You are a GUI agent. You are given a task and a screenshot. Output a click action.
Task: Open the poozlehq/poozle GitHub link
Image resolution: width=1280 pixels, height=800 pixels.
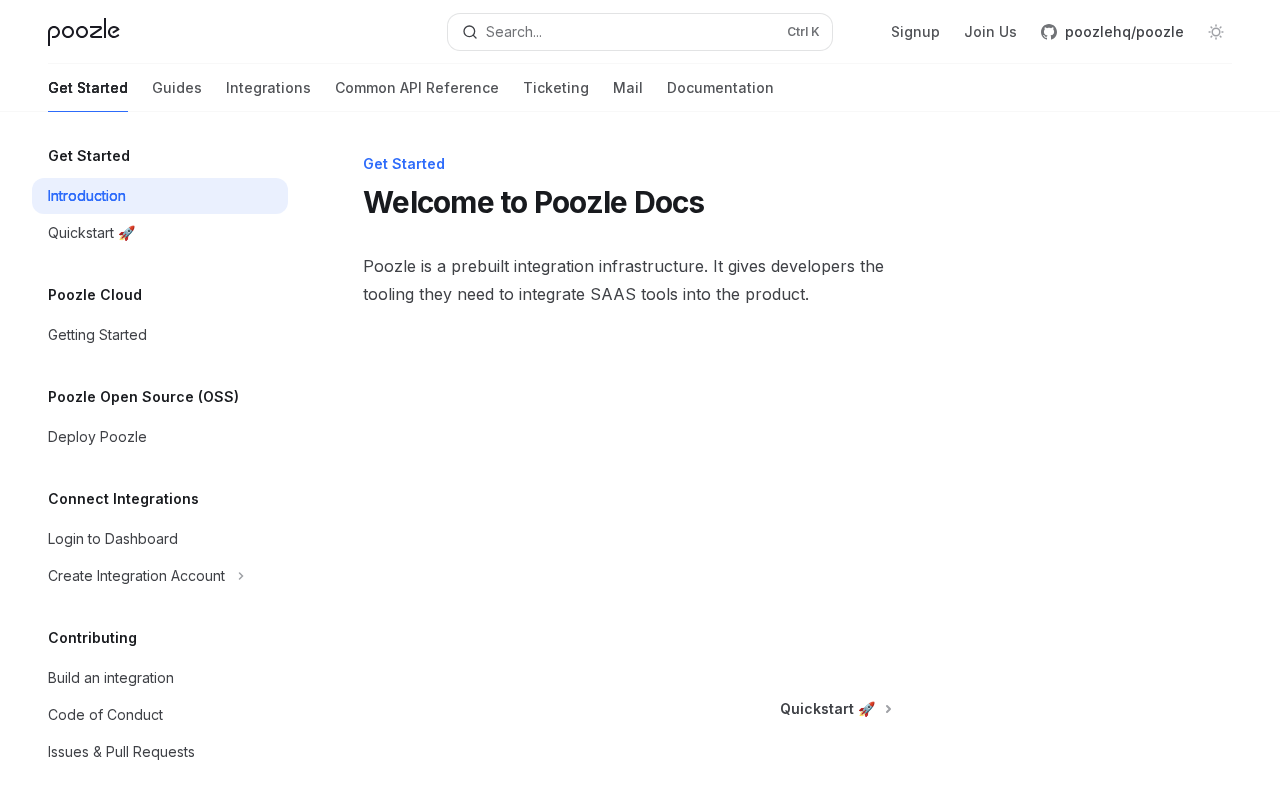click(1112, 32)
